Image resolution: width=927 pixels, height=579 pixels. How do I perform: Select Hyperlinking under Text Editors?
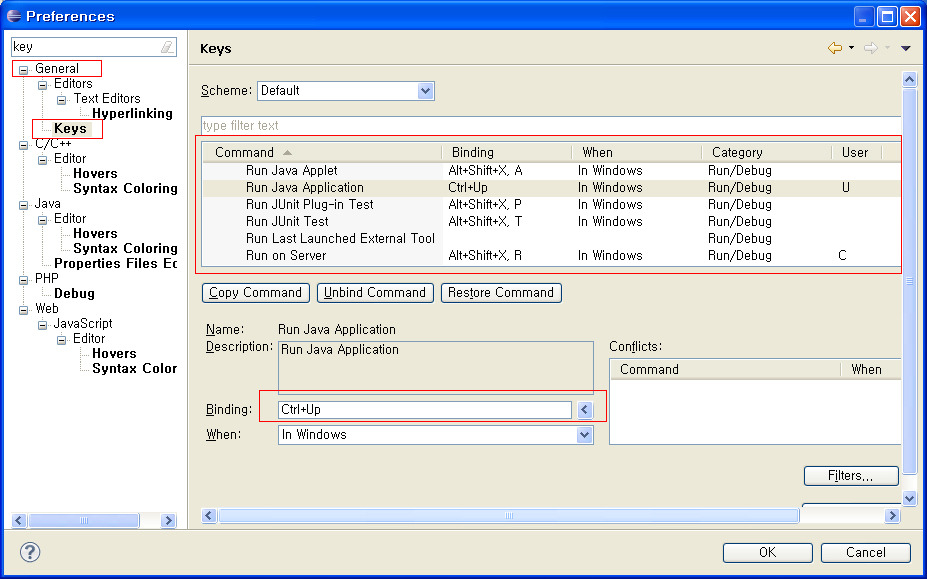click(132, 114)
